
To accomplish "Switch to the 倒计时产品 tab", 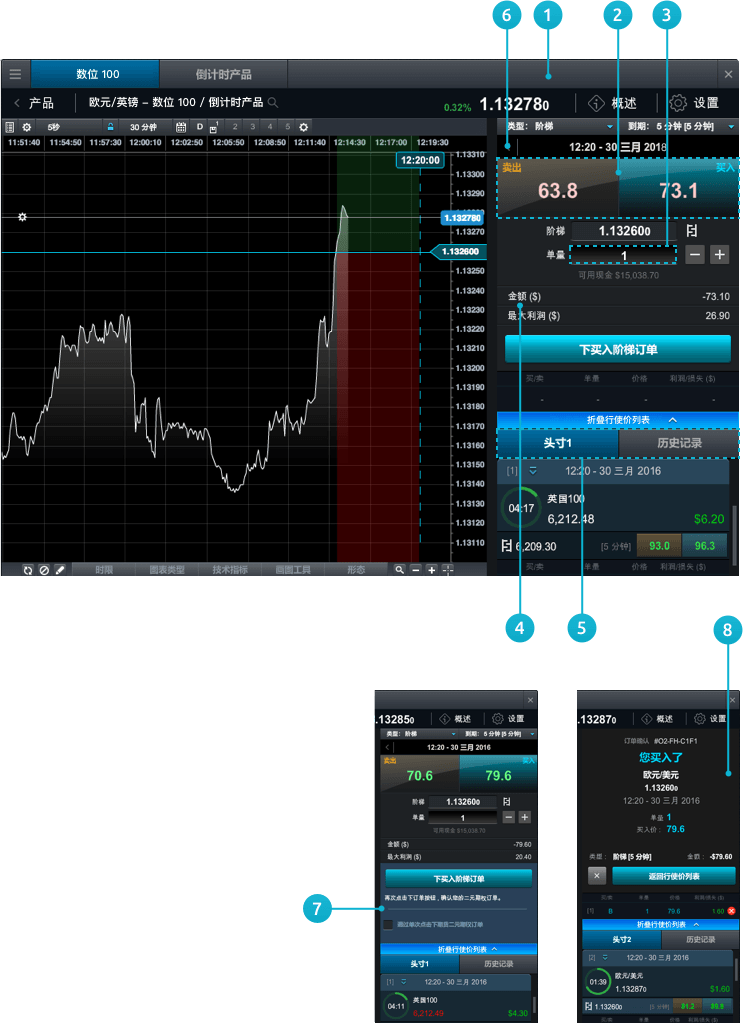I will (224, 74).
